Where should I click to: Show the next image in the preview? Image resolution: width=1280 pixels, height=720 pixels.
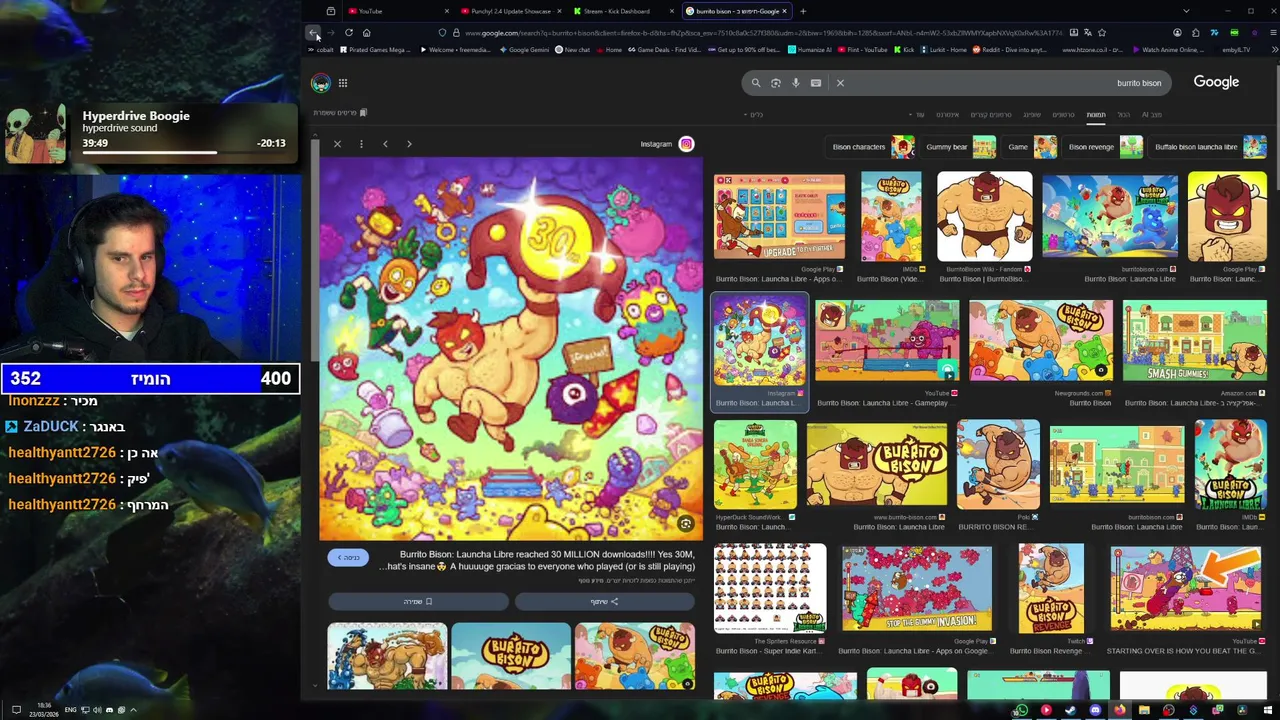(409, 144)
